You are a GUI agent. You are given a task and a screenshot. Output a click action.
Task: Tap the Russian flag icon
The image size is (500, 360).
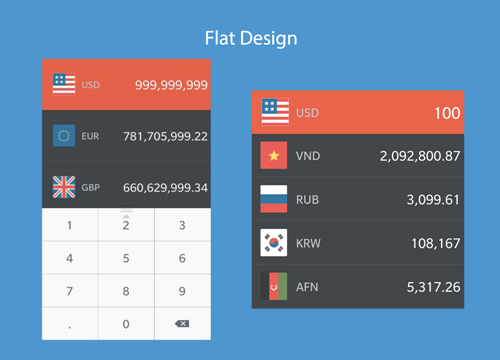click(274, 199)
